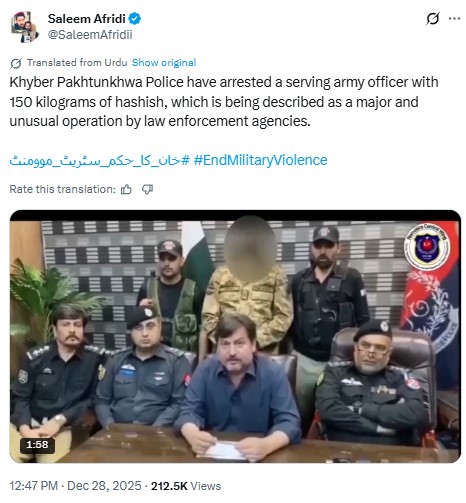Click the @SaleemAfridii handle

click(x=90, y=35)
